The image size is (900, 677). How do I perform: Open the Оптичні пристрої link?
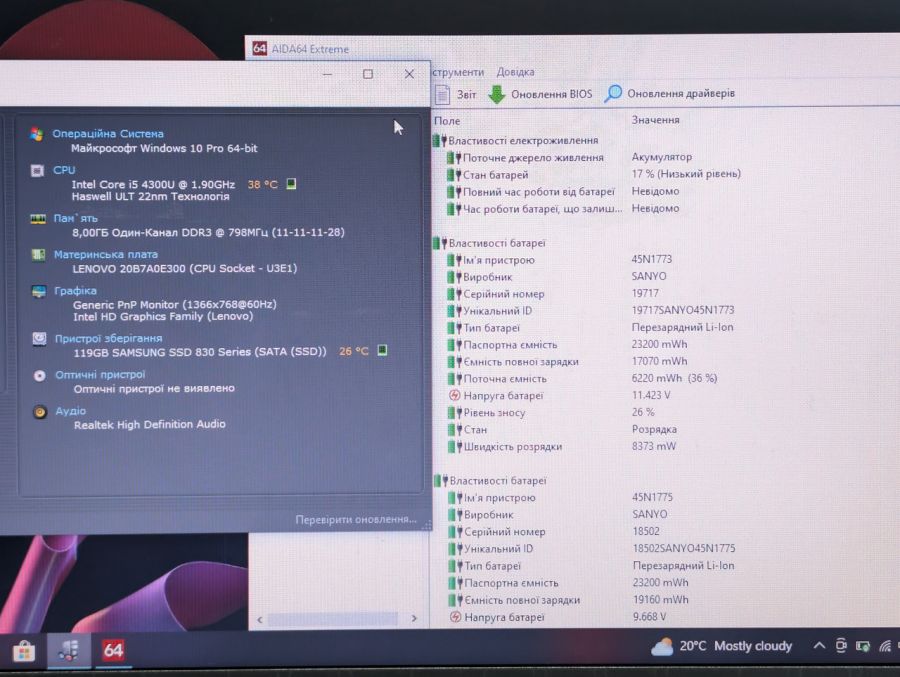pyautogui.click(x=100, y=374)
